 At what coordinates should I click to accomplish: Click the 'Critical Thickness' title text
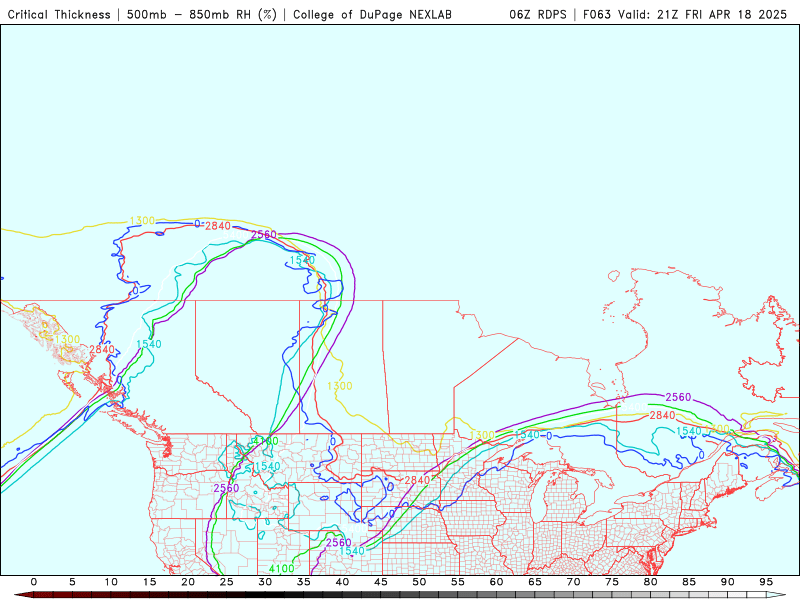(x=59, y=14)
